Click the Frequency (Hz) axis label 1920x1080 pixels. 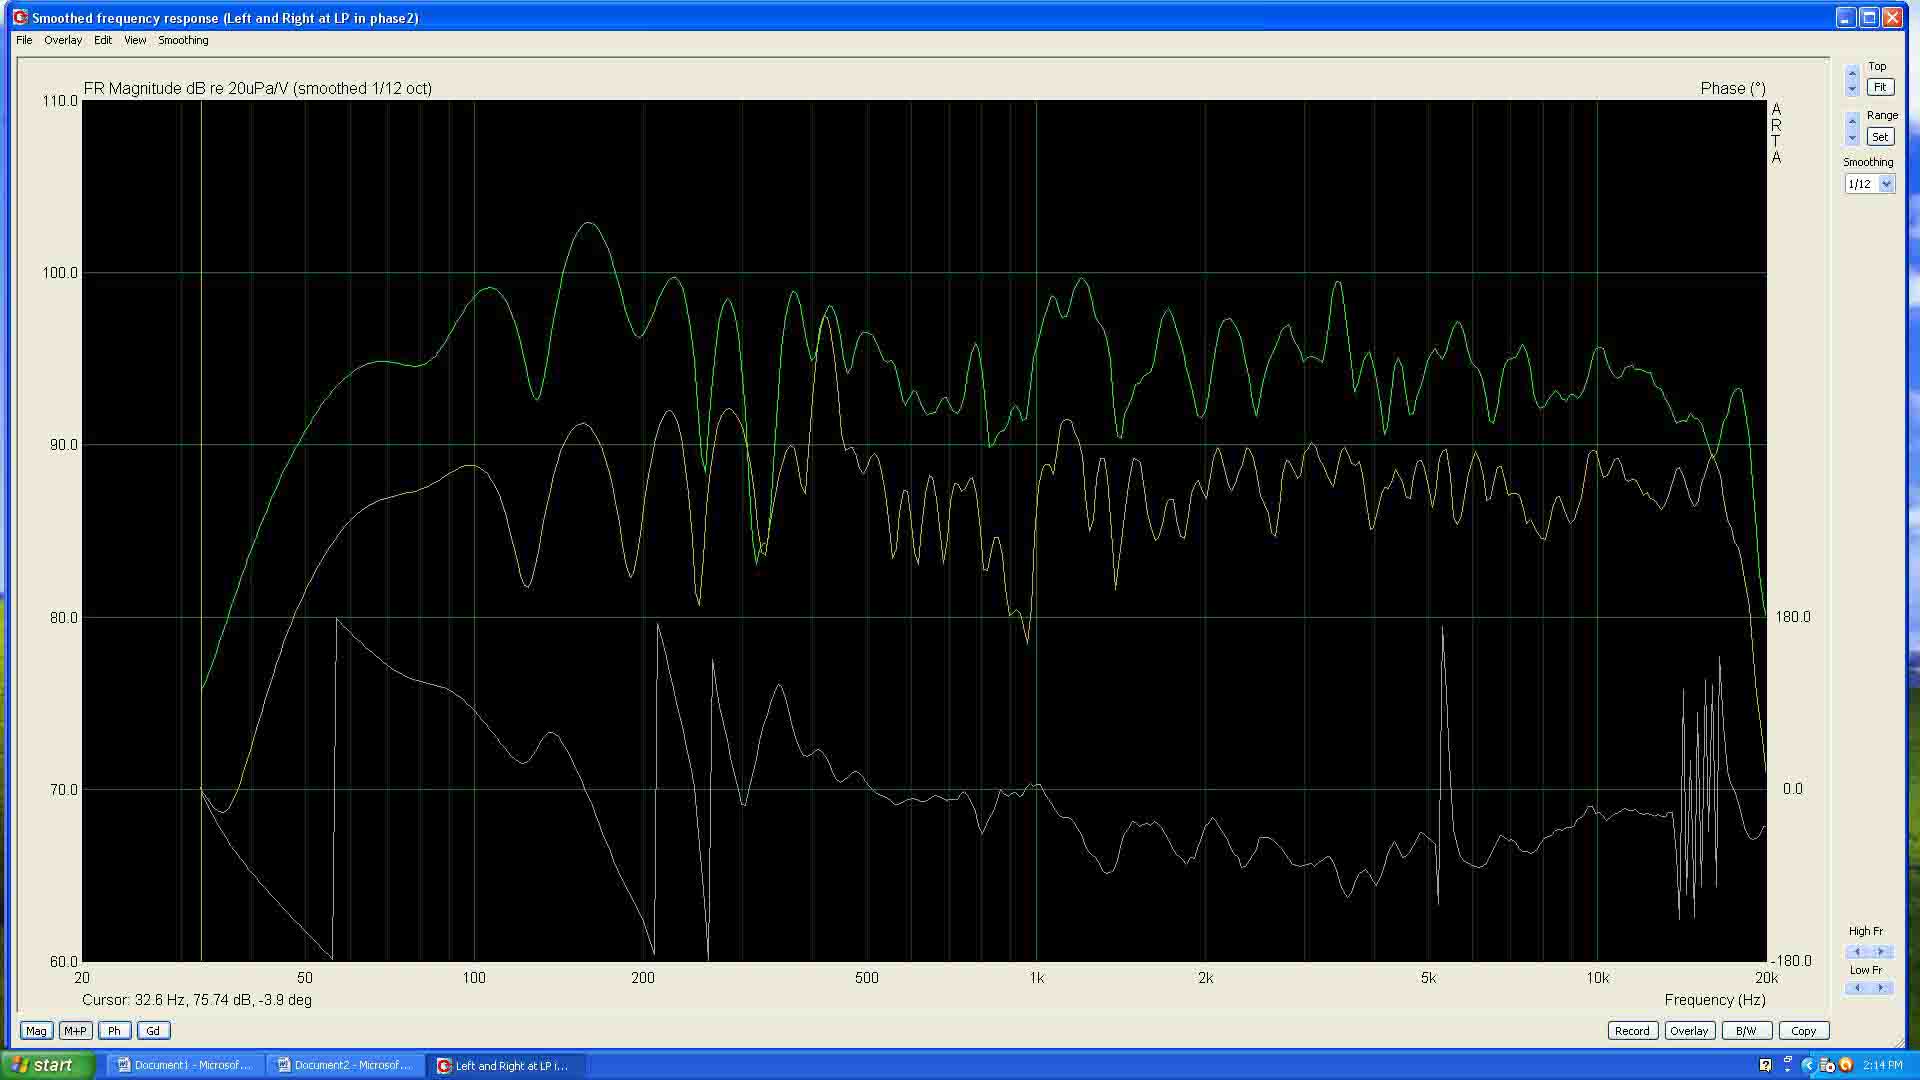[x=1715, y=1000]
